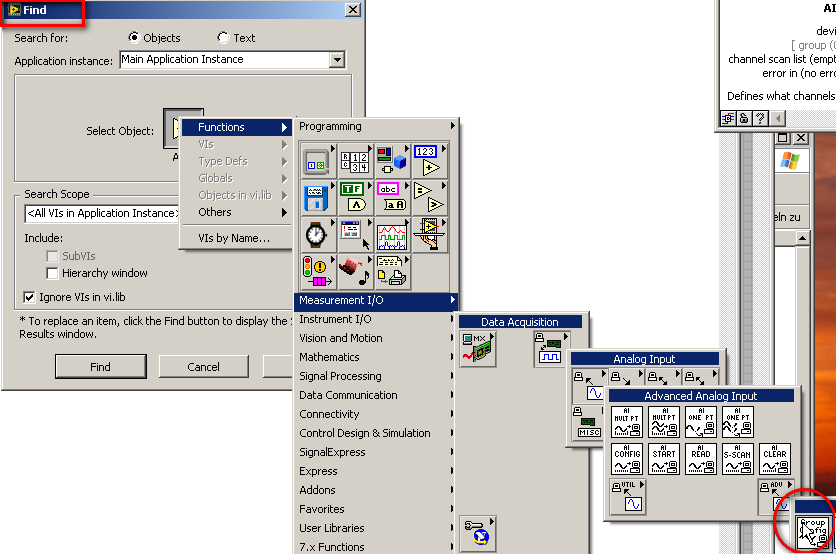Close the Find dialog
The image size is (836, 554).
coord(352,10)
